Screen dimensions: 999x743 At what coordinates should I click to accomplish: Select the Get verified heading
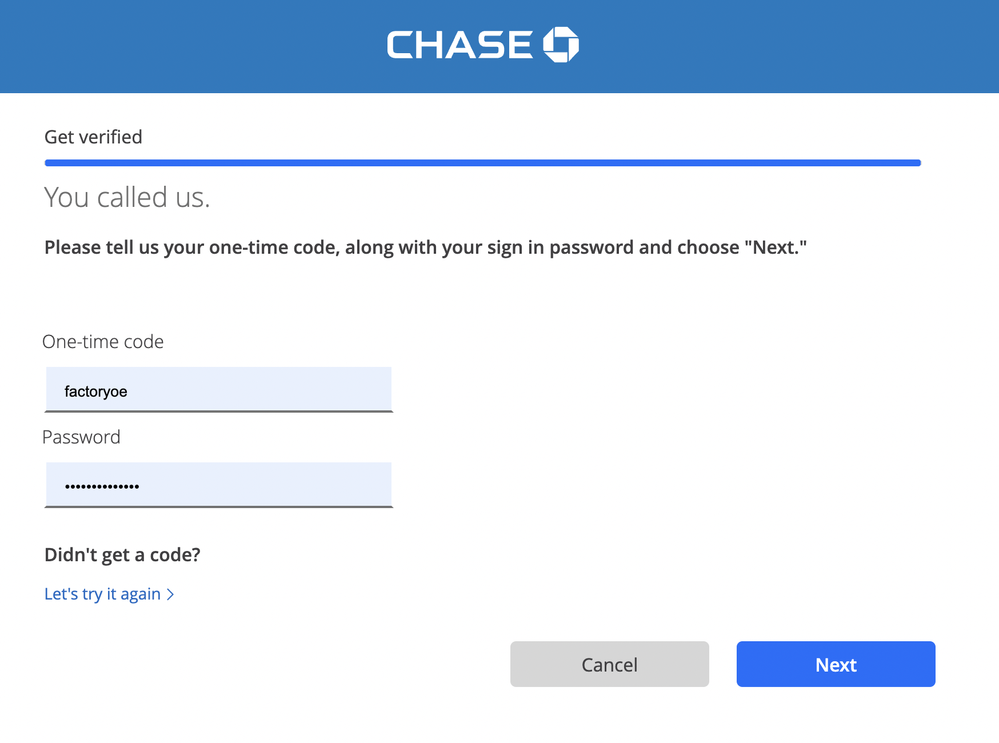click(x=93, y=137)
